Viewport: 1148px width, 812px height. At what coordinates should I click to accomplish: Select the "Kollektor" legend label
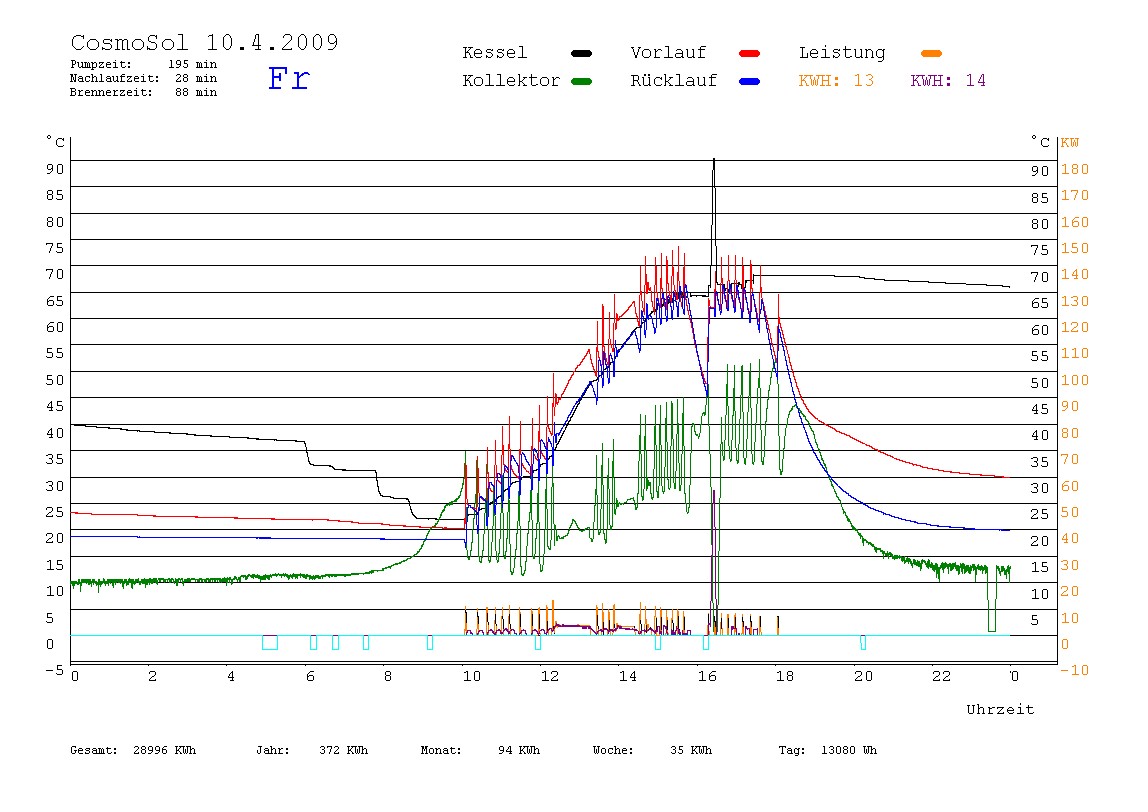tap(510, 81)
